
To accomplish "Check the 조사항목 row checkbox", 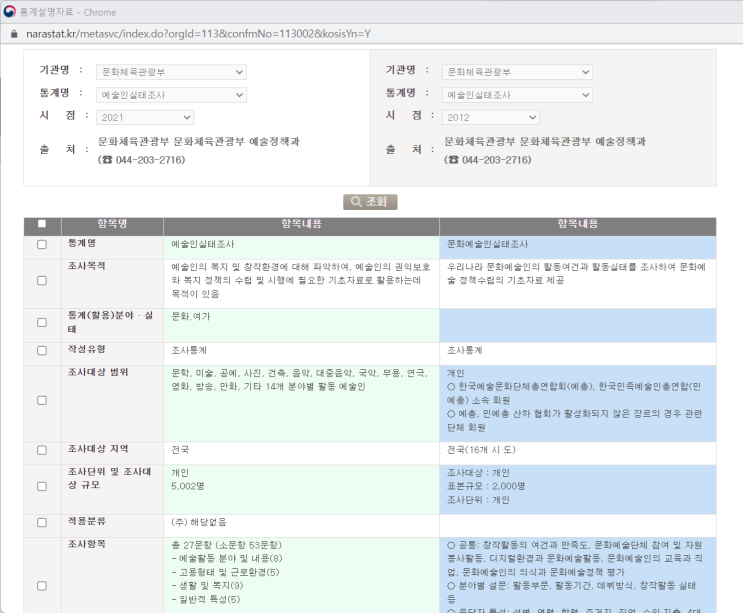I will point(42,586).
